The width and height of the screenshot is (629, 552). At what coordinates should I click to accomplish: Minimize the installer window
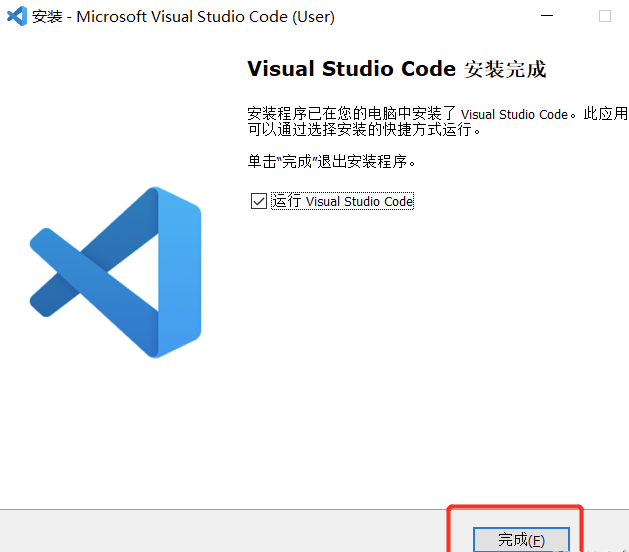(x=547, y=16)
